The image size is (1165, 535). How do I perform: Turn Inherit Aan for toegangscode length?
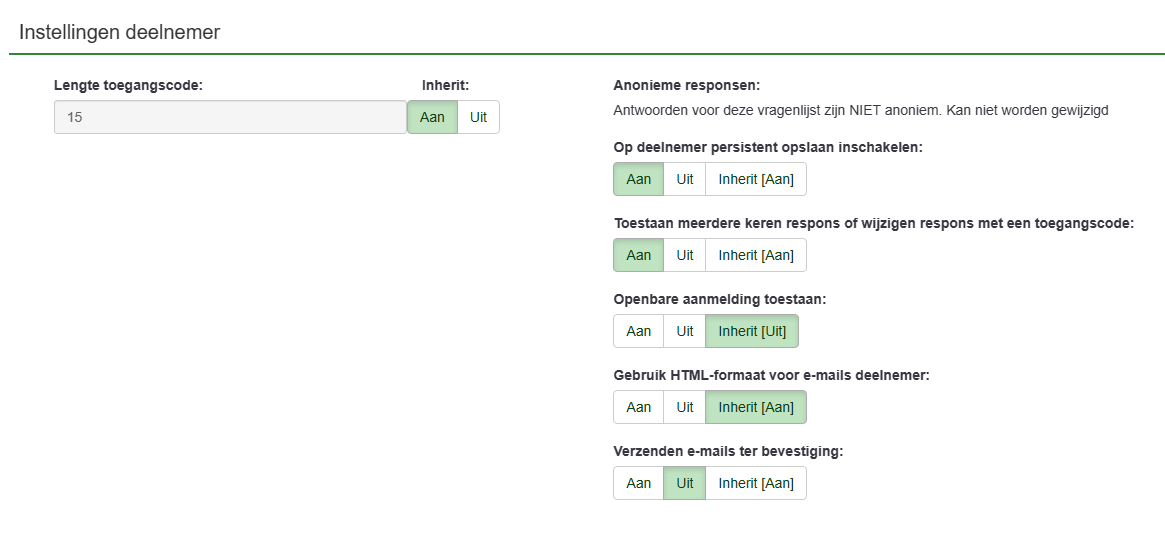[x=432, y=117]
